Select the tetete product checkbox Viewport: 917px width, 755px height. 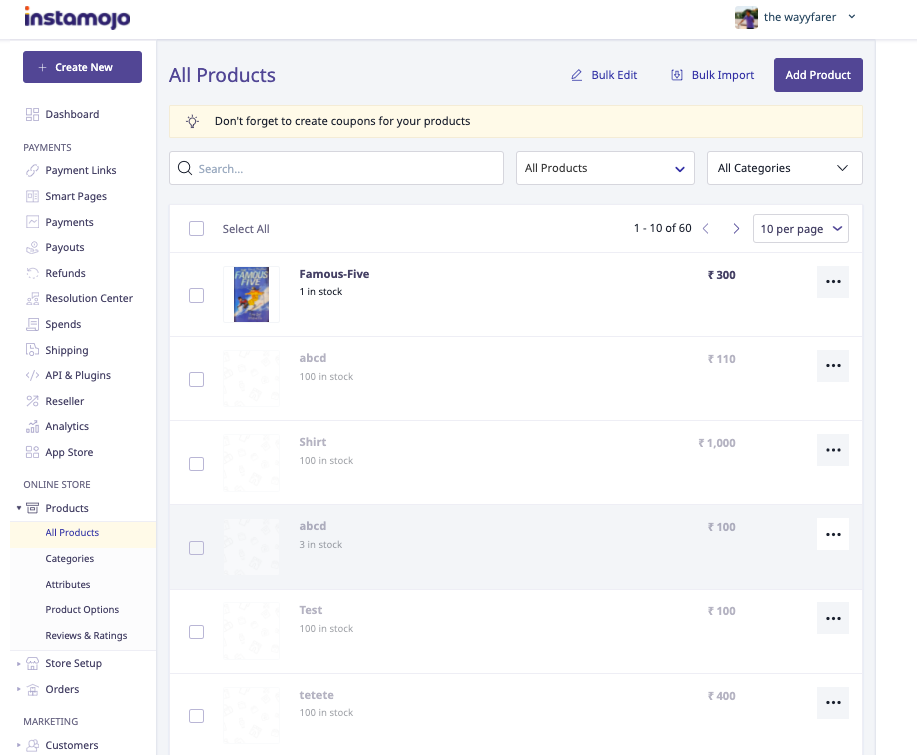click(196, 716)
